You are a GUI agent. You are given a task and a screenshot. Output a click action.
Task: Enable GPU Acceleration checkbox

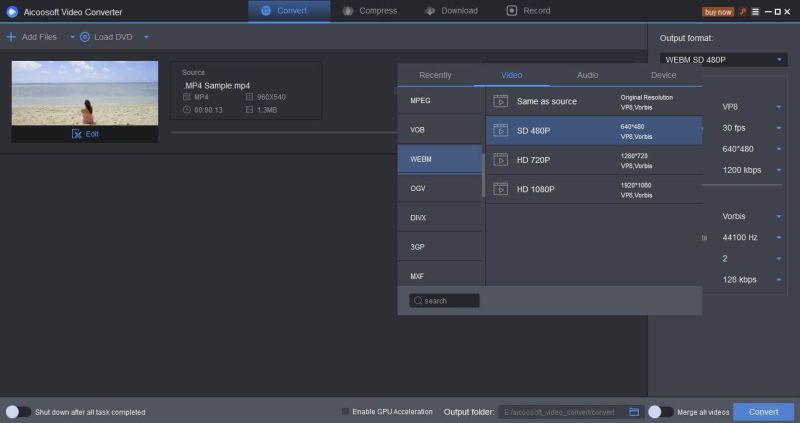[346, 412]
